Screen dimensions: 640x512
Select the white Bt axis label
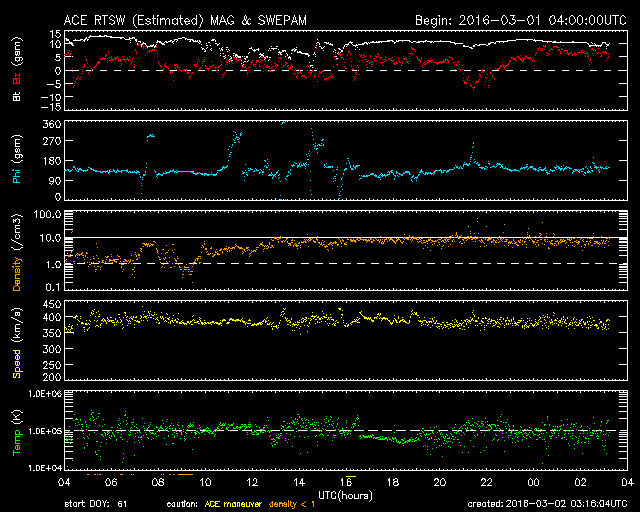coord(16,96)
